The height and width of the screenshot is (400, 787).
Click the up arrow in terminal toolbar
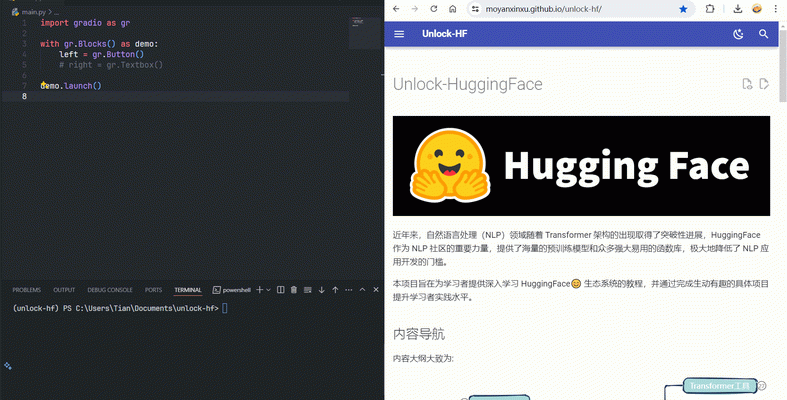click(335, 290)
